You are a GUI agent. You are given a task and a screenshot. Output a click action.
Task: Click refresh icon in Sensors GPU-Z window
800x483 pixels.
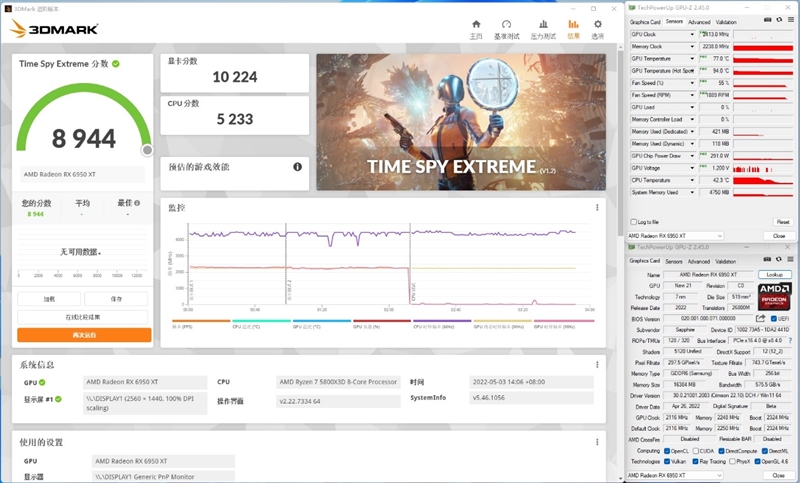(x=779, y=20)
